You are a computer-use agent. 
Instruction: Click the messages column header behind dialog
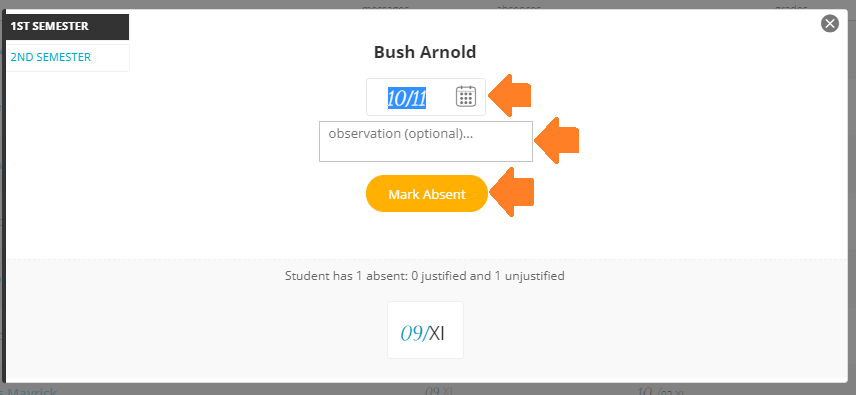pos(385,7)
